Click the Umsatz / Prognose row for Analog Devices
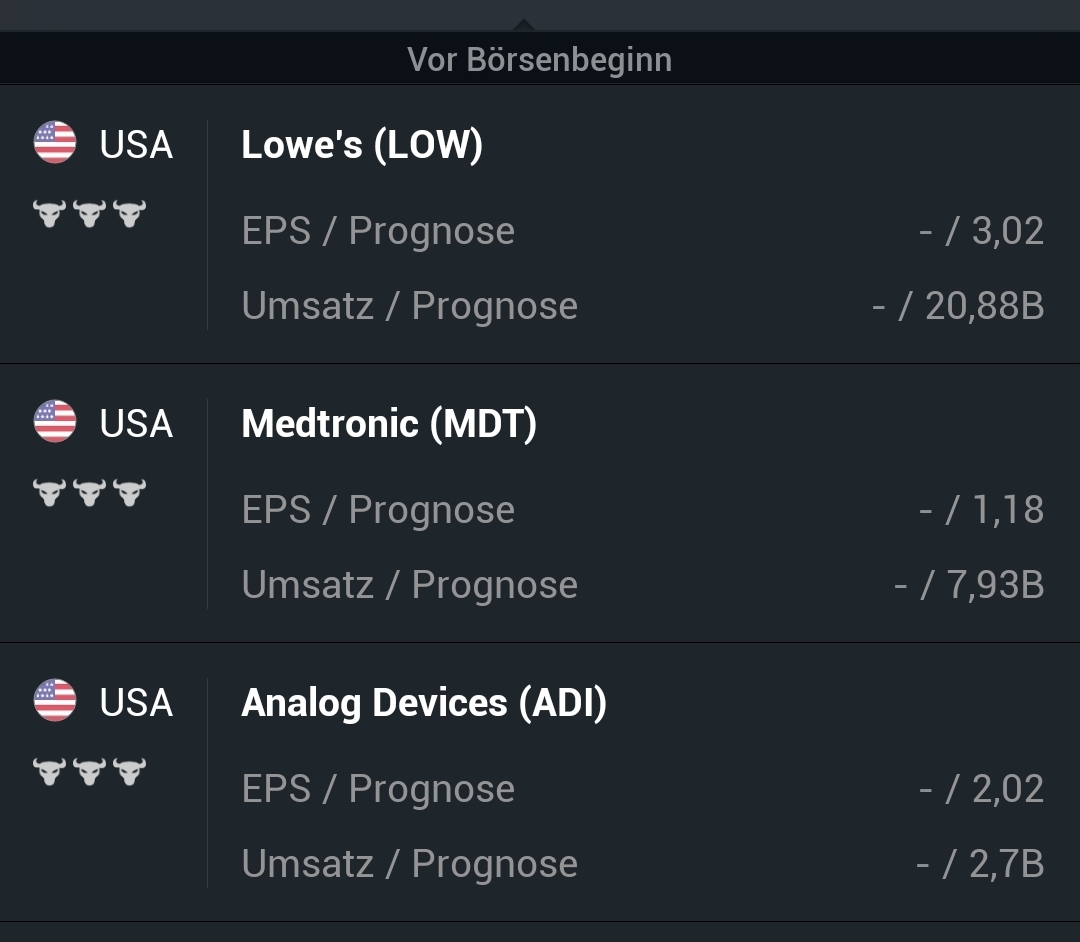1080x942 pixels. (x=409, y=863)
